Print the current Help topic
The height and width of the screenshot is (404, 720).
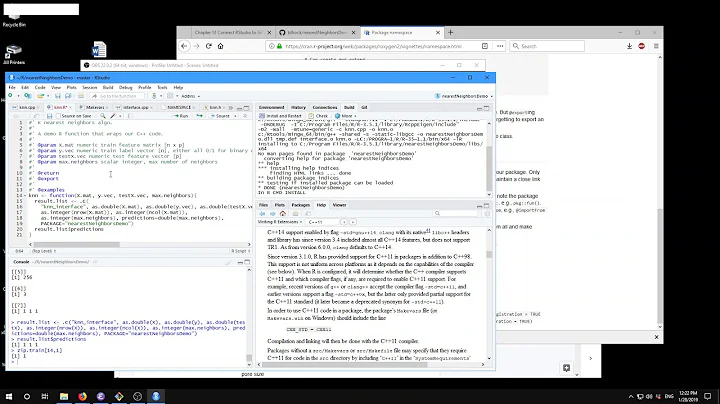[295, 213]
